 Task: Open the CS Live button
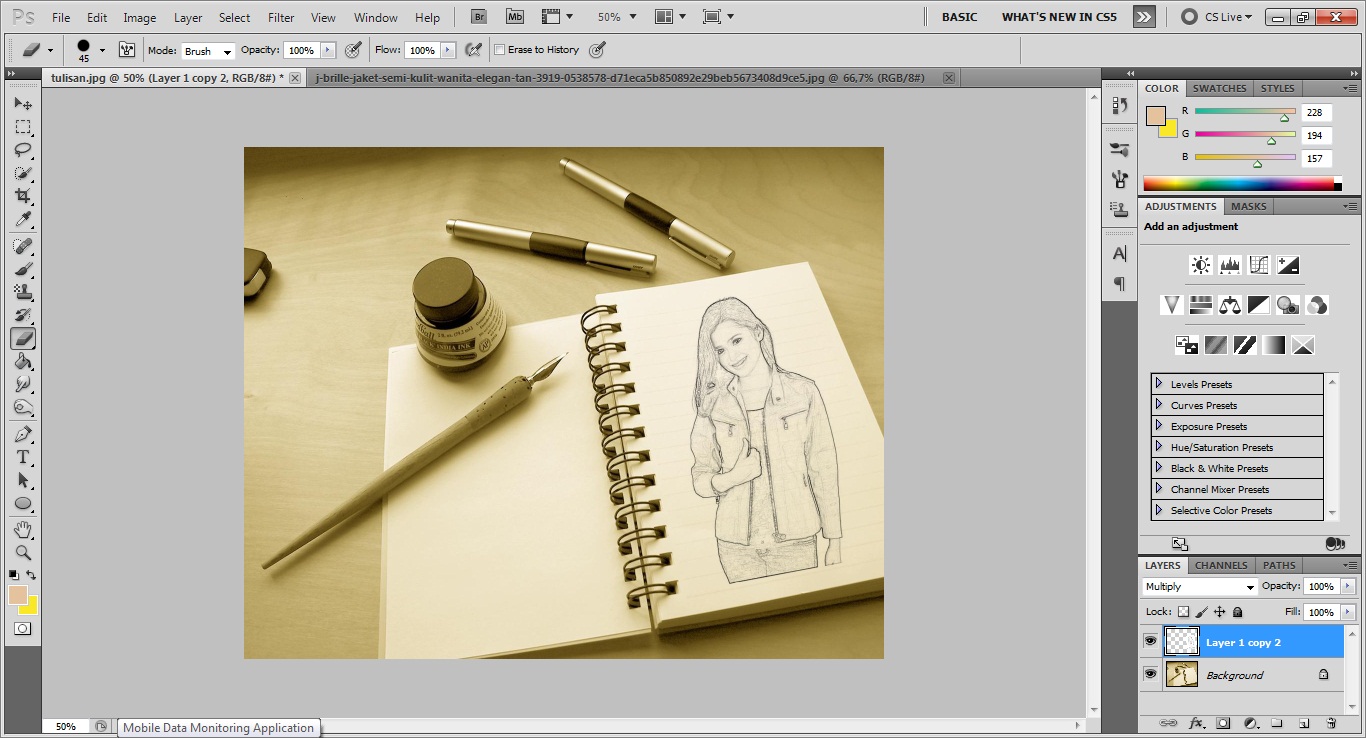tap(1216, 17)
